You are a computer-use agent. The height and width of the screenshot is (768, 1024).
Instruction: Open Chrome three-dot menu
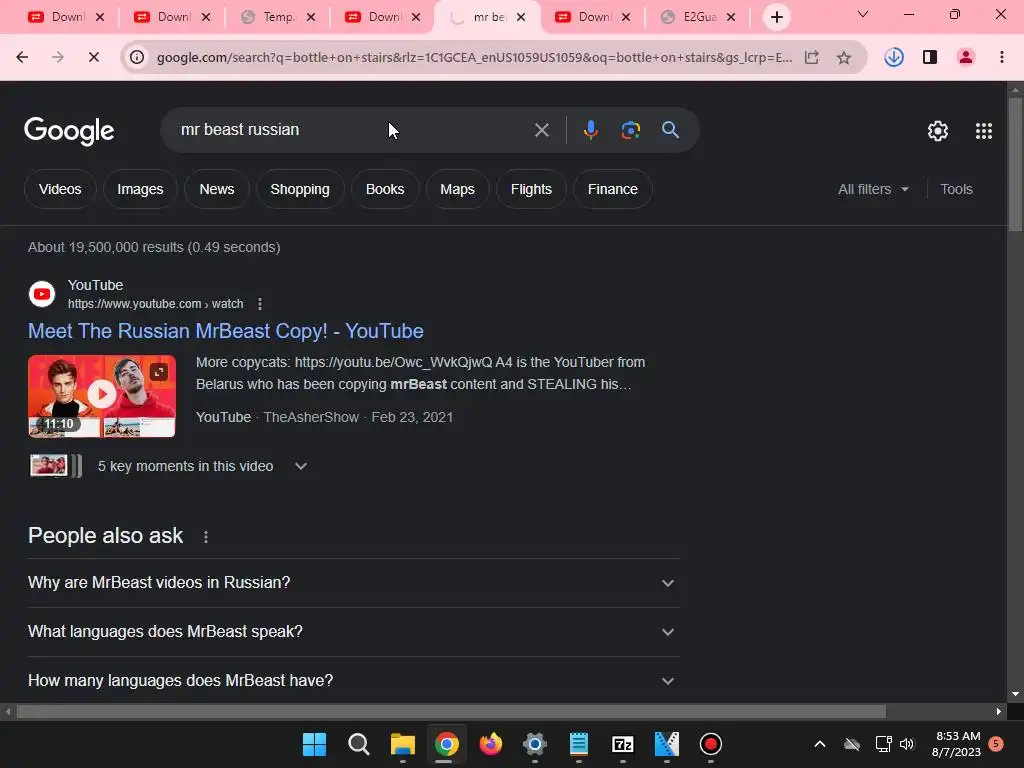pos(1001,57)
